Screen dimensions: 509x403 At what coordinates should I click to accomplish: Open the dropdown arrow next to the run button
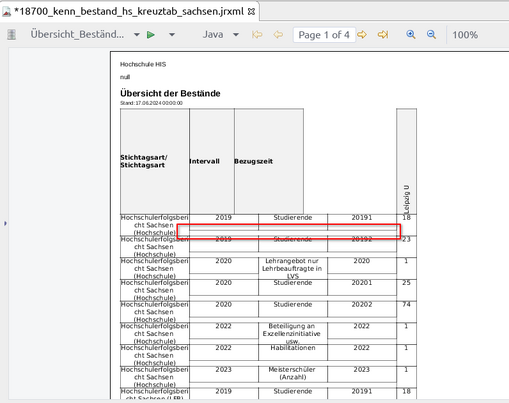click(172, 35)
